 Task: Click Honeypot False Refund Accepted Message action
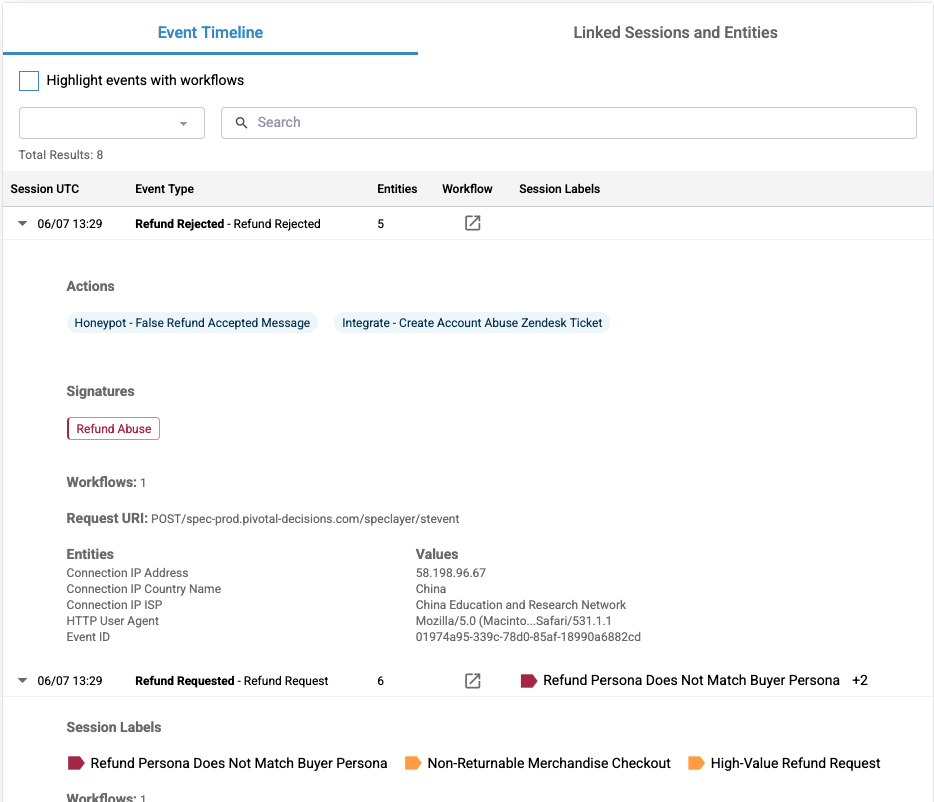pos(192,323)
